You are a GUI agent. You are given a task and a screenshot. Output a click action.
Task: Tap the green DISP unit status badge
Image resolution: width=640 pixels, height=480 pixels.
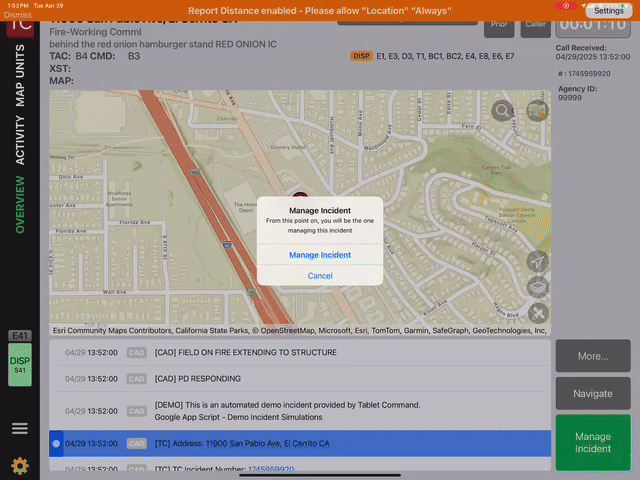[x=19, y=365]
